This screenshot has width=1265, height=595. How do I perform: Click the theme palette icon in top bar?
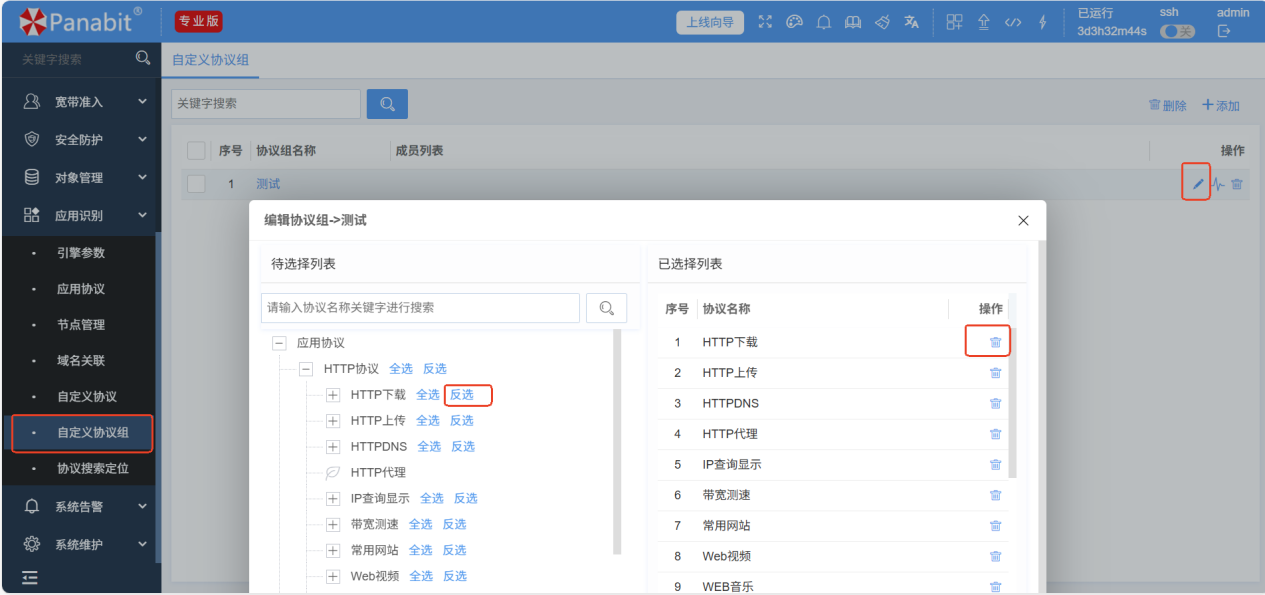point(795,22)
